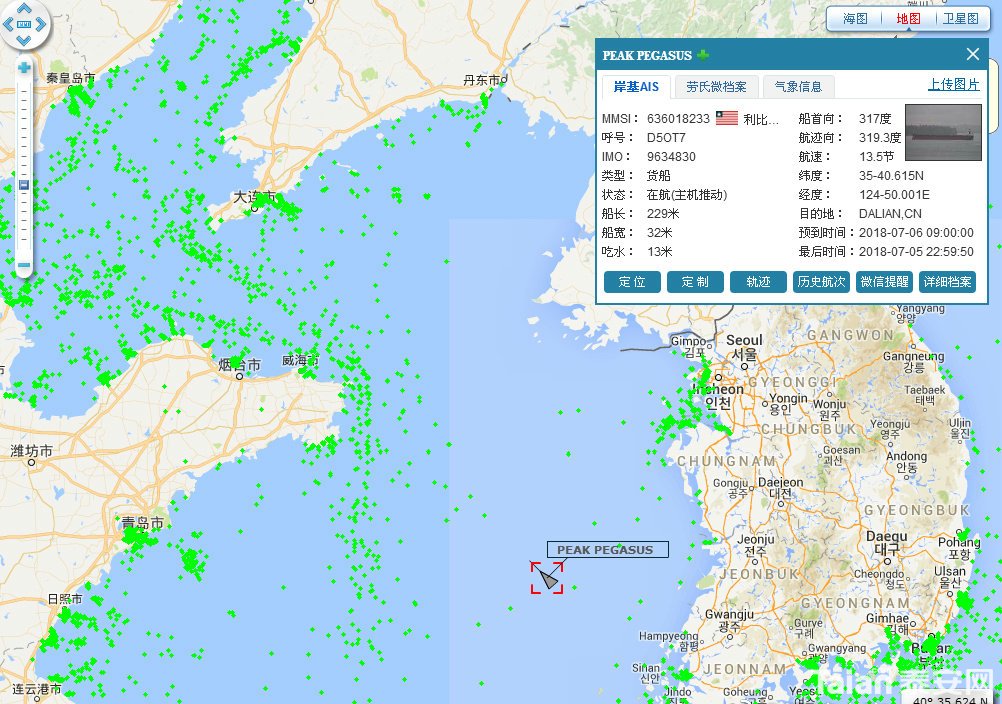Select the MMSI value 636018233
The image size is (1002, 704).
678,119
